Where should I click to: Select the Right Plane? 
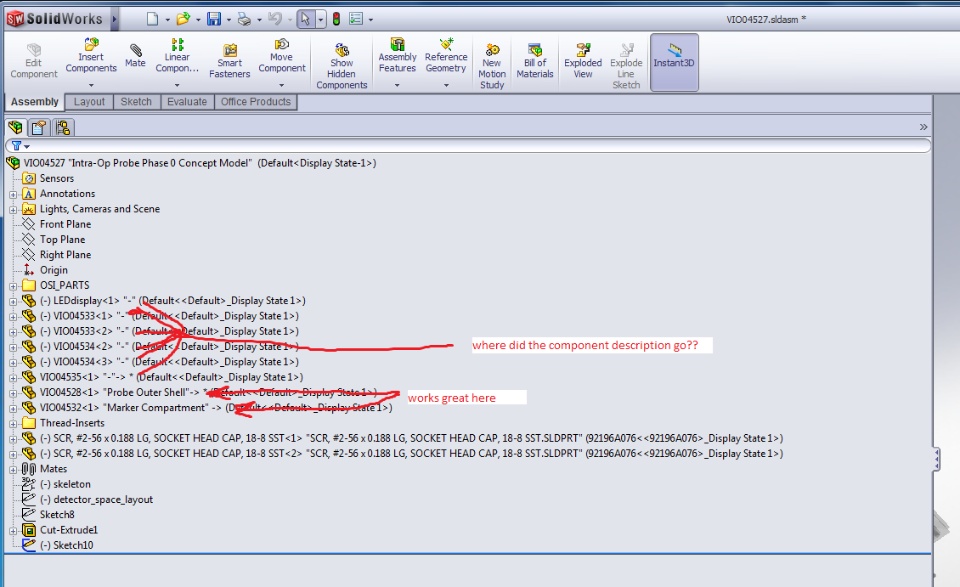point(56,255)
